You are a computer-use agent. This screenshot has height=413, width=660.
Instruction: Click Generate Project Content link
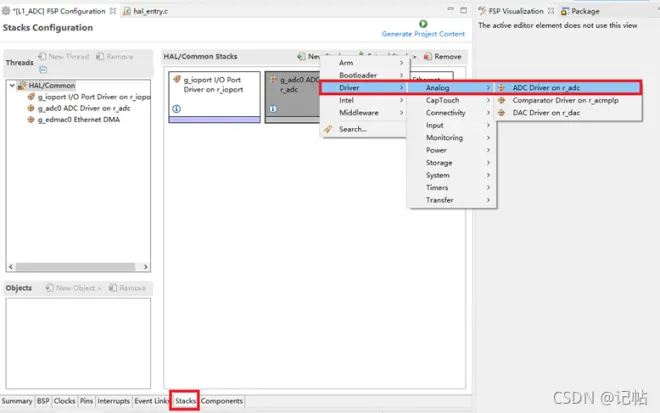click(423, 34)
